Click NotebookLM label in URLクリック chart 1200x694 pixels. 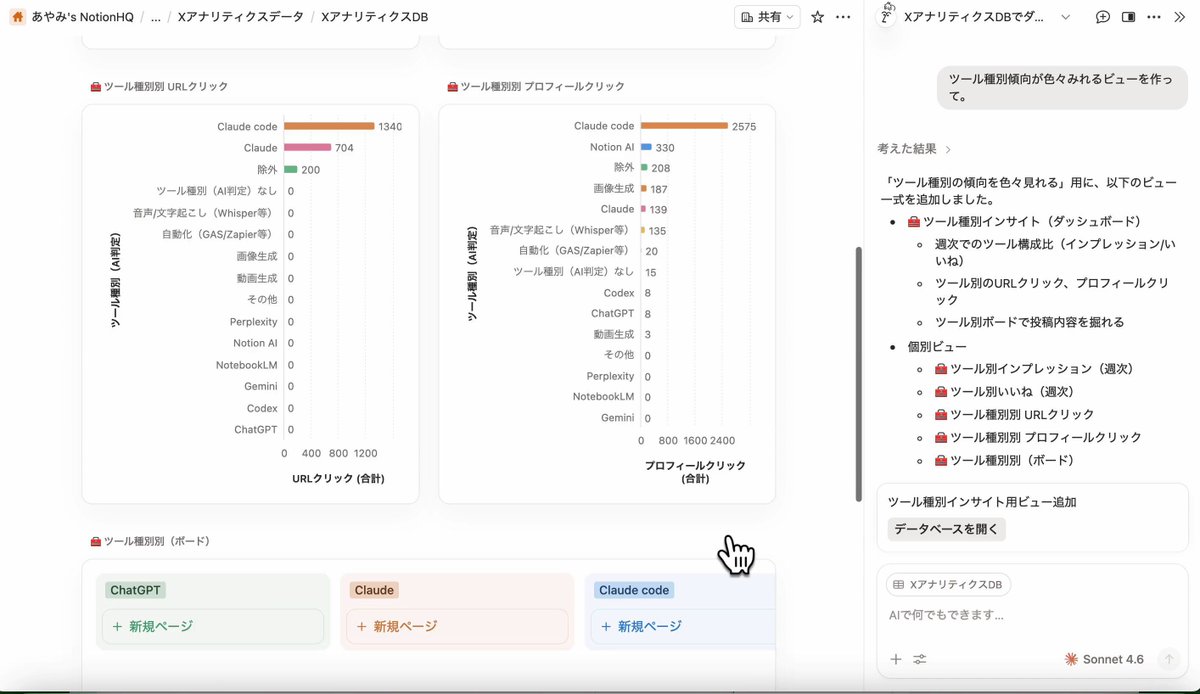pos(246,365)
